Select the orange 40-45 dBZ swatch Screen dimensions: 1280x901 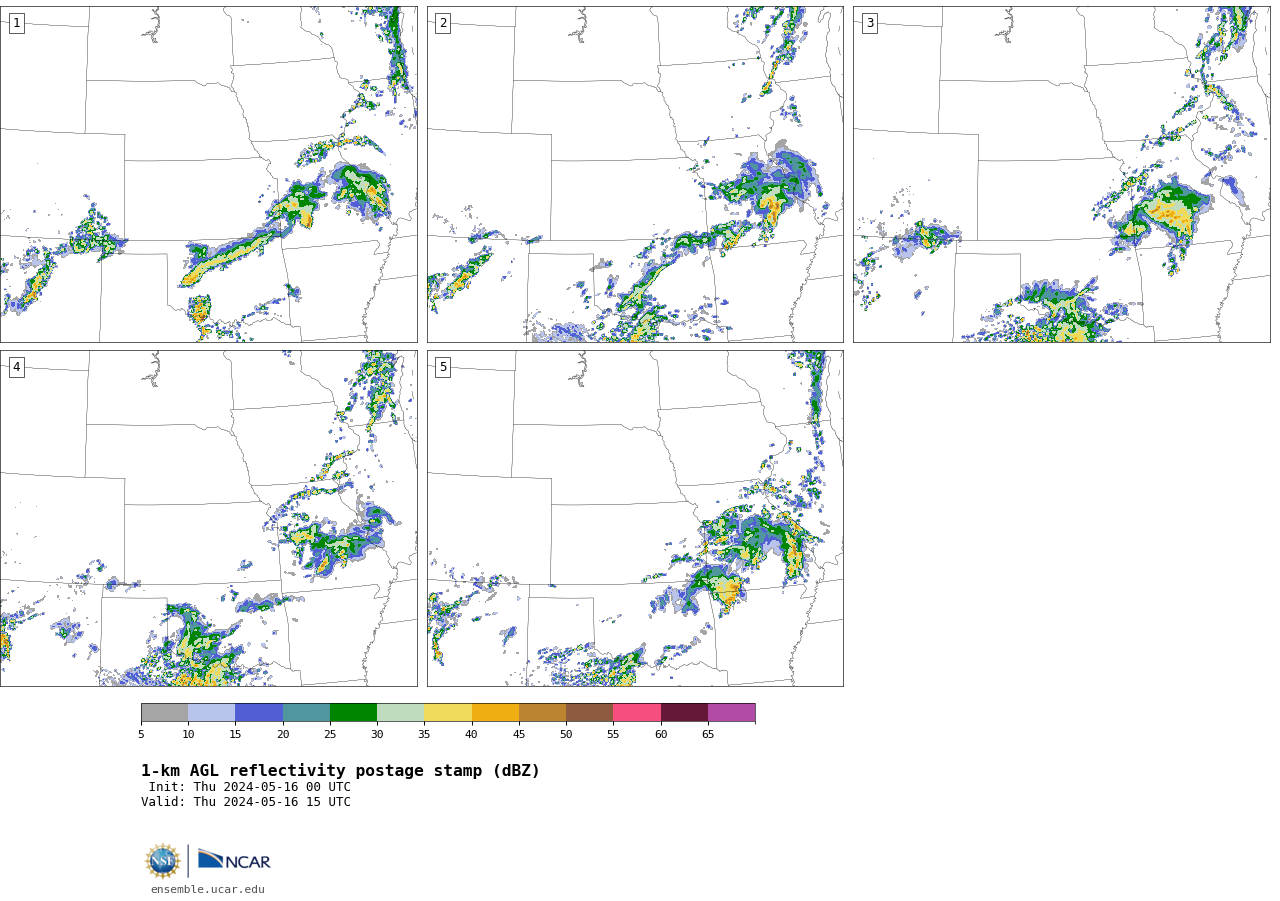coord(495,712)
